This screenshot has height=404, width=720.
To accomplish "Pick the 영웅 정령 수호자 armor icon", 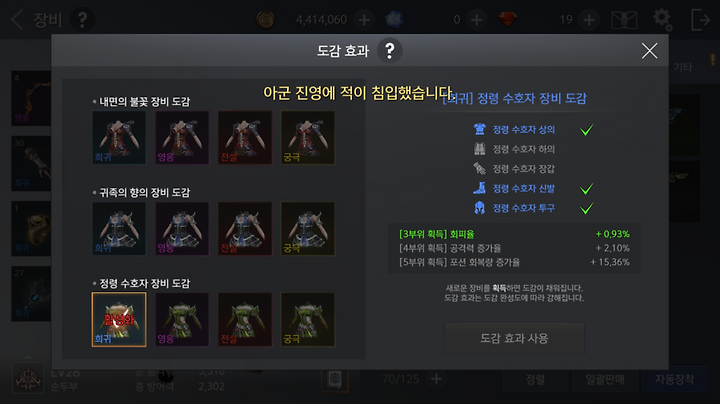I will 182,319.
